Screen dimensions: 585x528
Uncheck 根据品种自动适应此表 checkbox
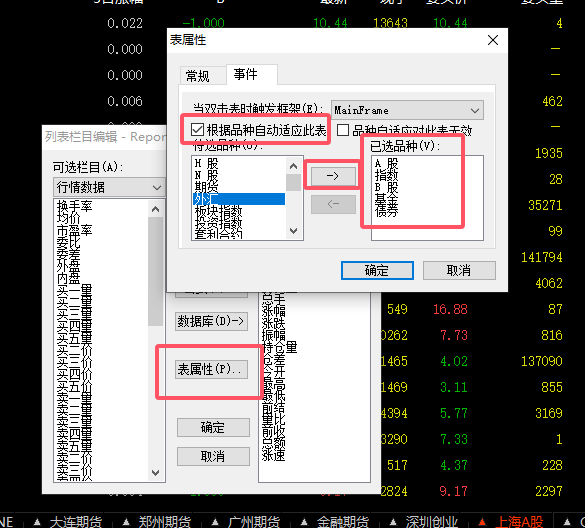pyautogui.click(x=197, y=129)
